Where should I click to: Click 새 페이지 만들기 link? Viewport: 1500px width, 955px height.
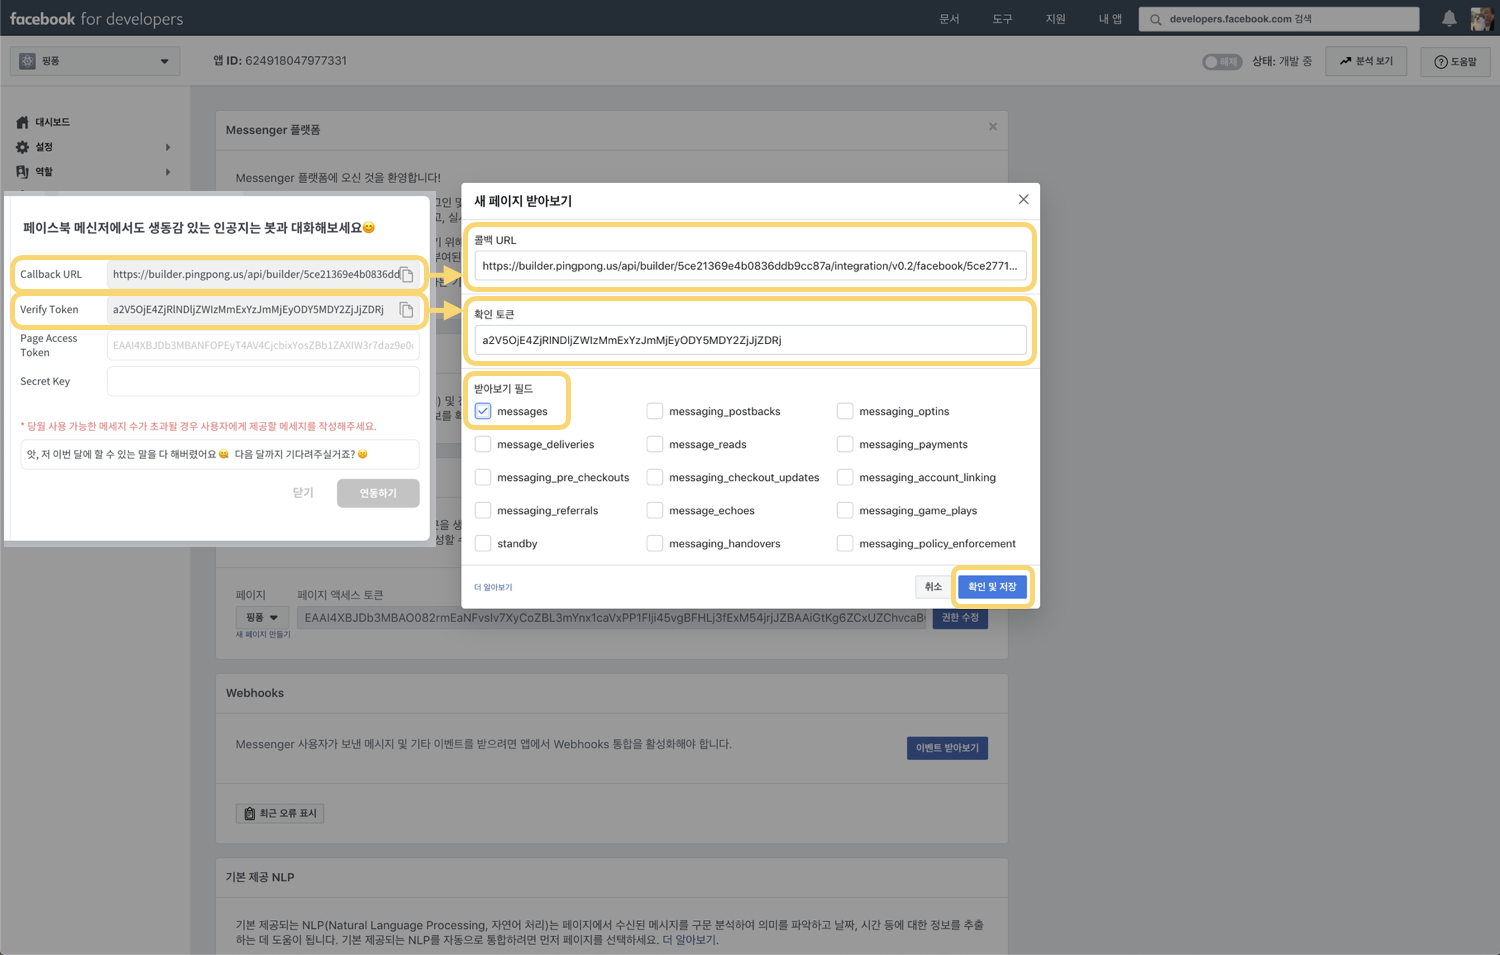(x=263, y=635)
